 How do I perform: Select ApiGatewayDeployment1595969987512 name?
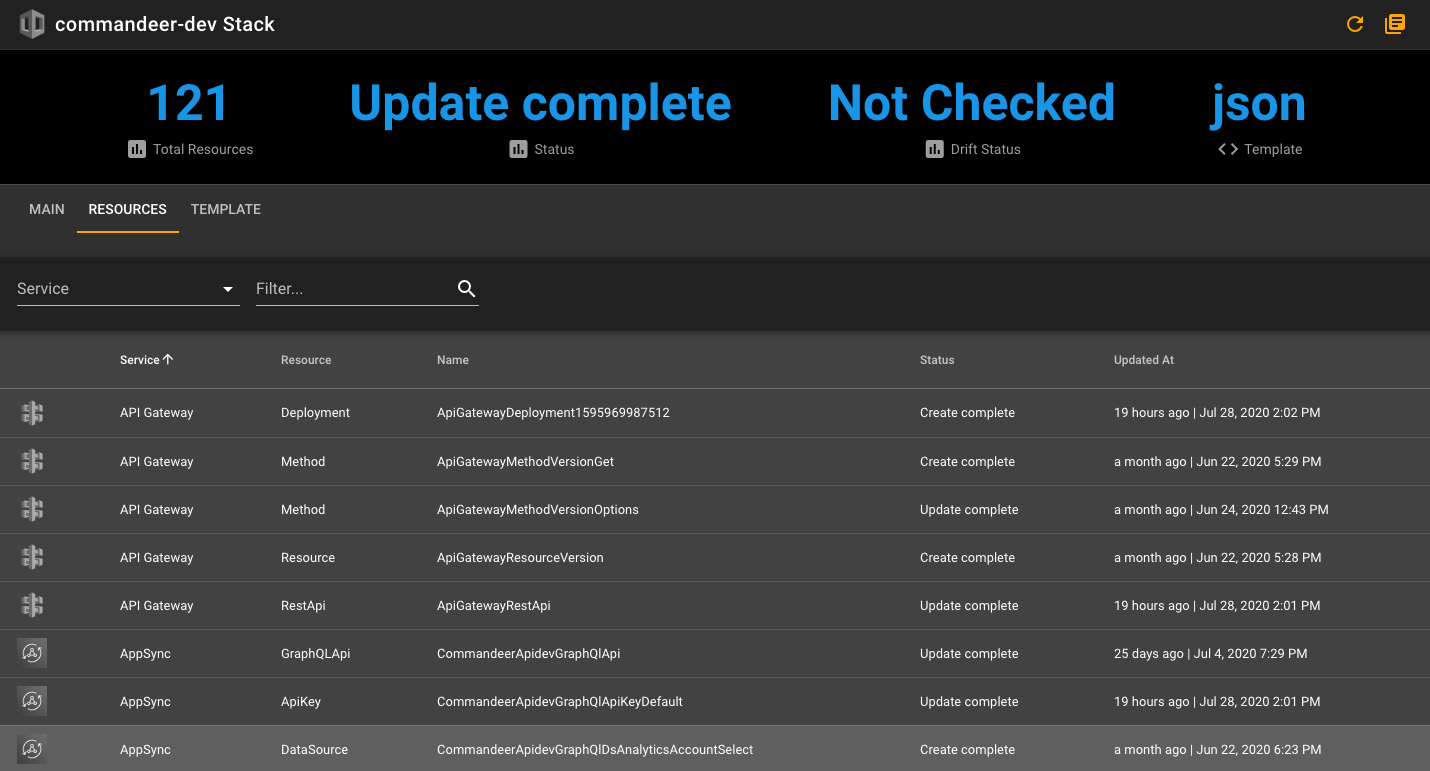pyautogui.click(x=553, y=413)
